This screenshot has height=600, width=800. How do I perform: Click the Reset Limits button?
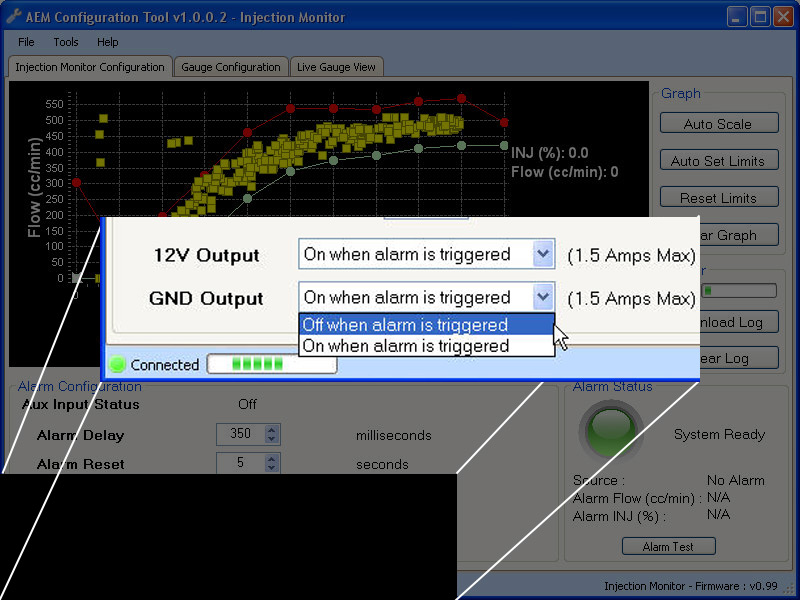pos(719,197)
